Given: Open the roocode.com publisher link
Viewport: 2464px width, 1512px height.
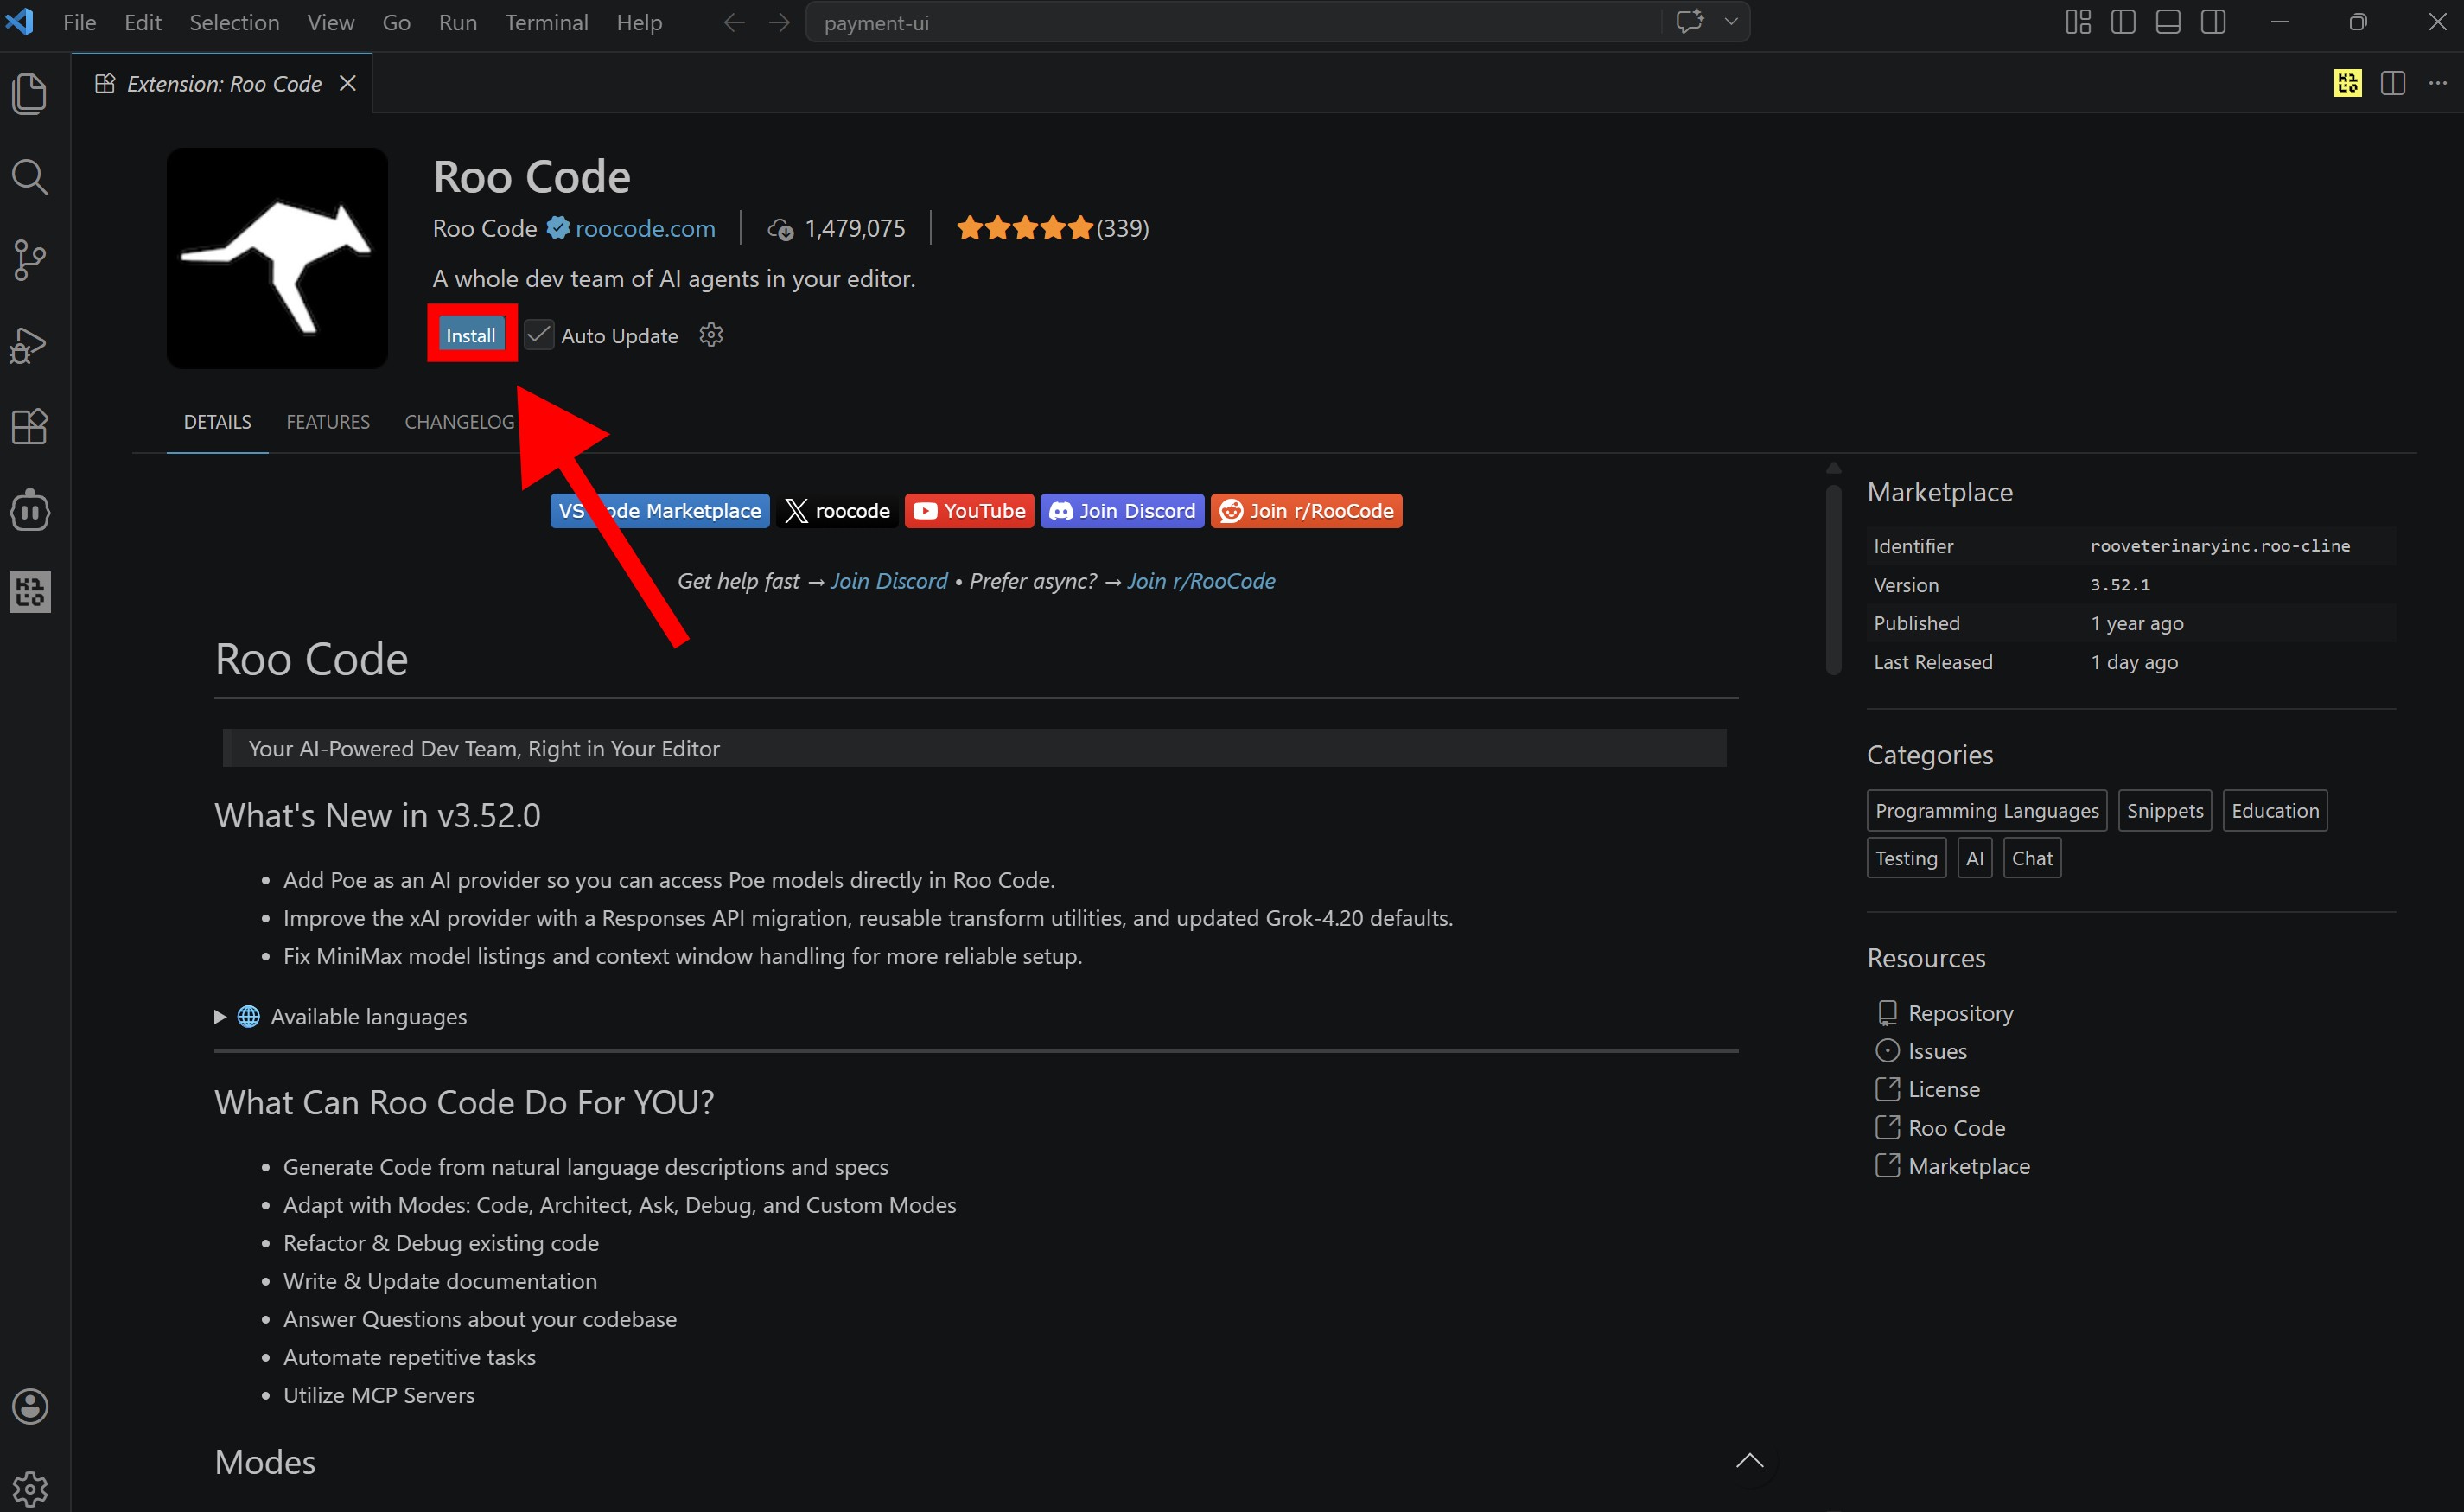Looking at the screenshot, I should click(645, 229).
